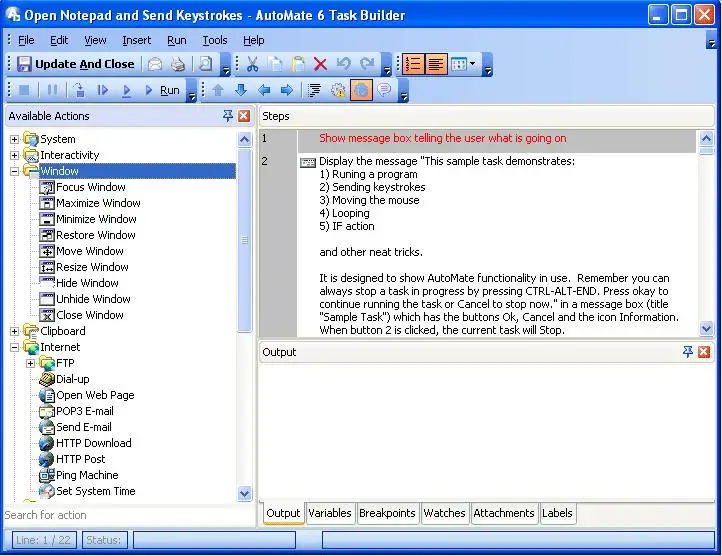
Task: Click Available Actions scrollbar down arrow
Action: tap(245, 493)
